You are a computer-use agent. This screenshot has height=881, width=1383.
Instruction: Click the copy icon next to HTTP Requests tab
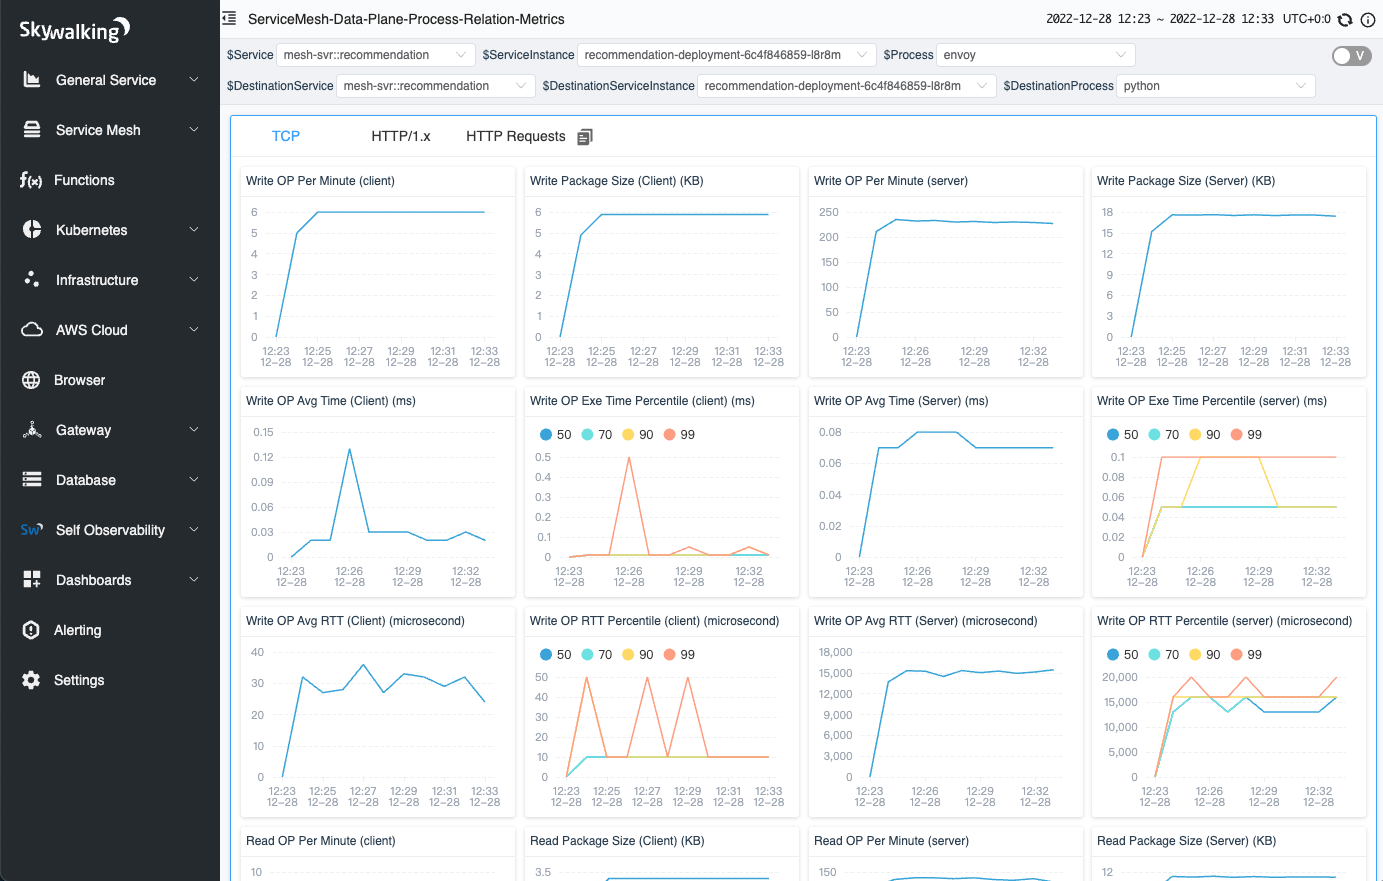584,135
